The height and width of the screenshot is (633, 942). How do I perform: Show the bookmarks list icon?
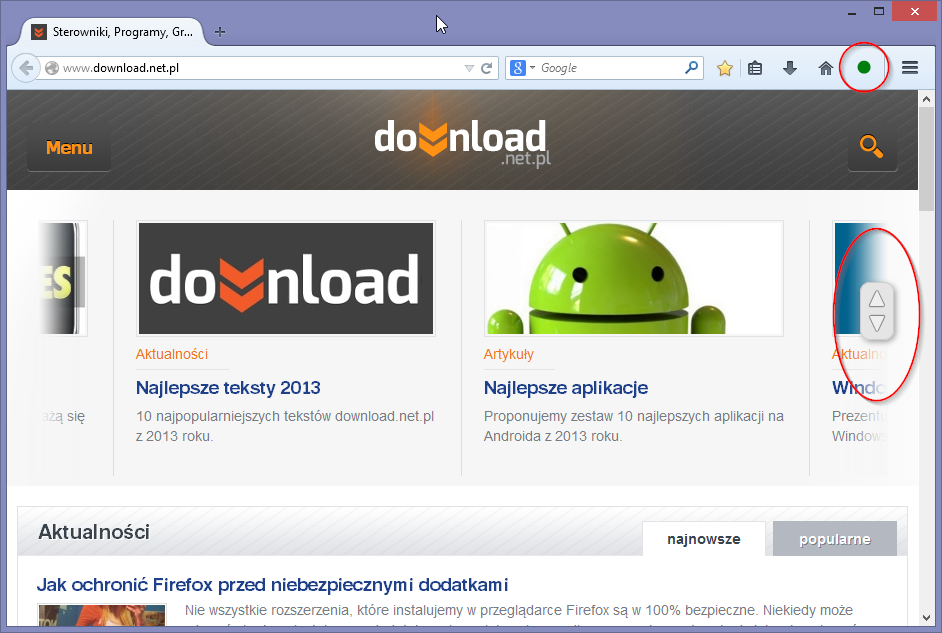pos(755,68)
